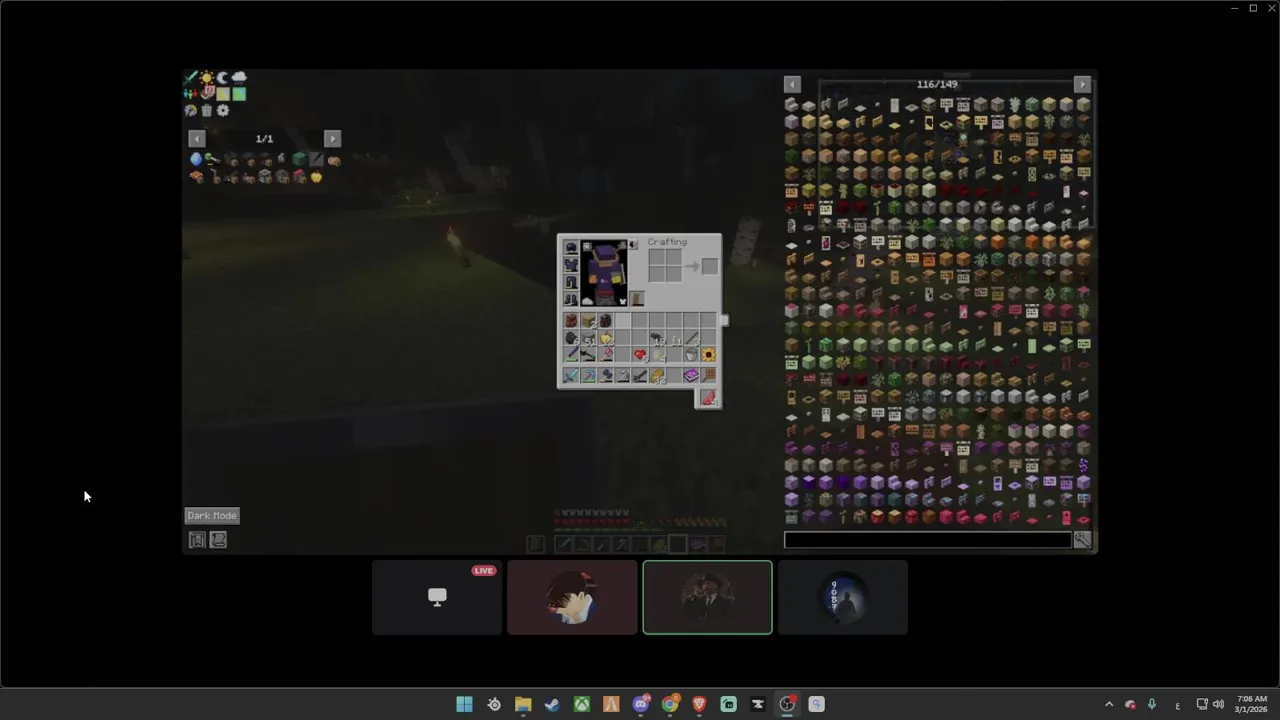The height and width of the screenshot is (720, 1280).
Task: Pick the red heart item in inventory
Action: [640, 354]
